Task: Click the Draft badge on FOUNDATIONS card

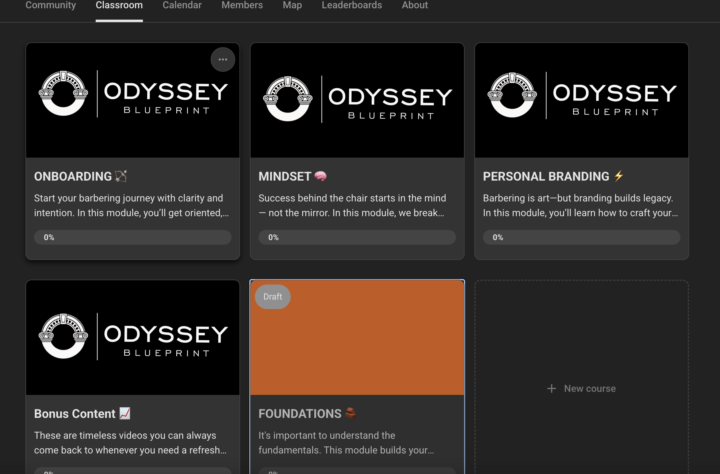Action: 273,297
